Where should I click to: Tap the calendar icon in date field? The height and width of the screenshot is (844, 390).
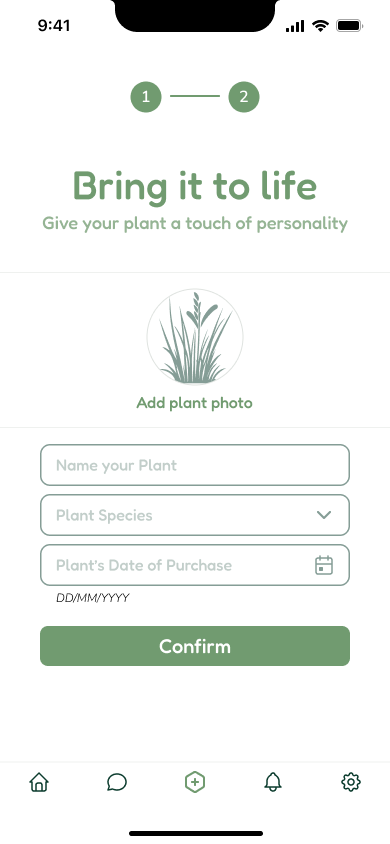(x=324, y=565)
